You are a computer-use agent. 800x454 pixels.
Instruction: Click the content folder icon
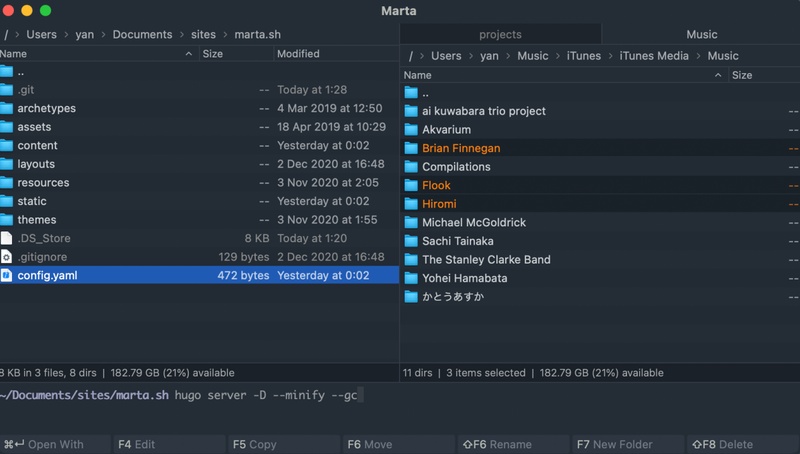(6, 145)
